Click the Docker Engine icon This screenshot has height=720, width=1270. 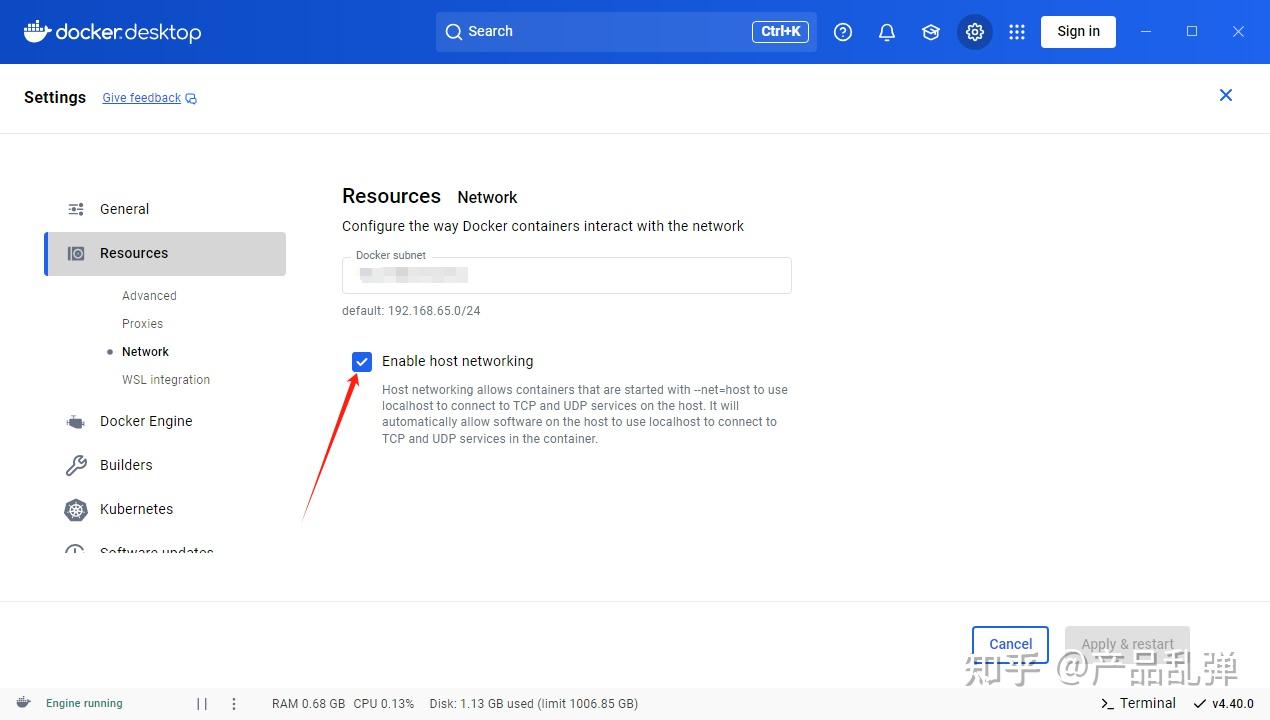(x=76, y=422)
